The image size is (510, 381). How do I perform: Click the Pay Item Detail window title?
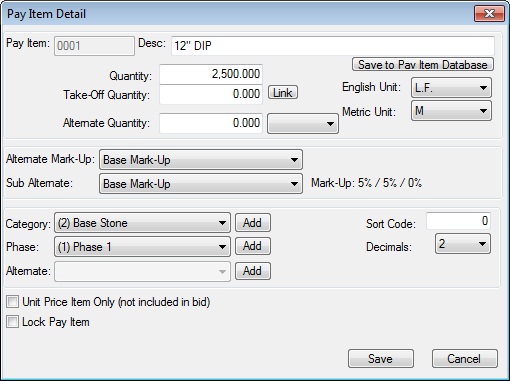[46, 14]
